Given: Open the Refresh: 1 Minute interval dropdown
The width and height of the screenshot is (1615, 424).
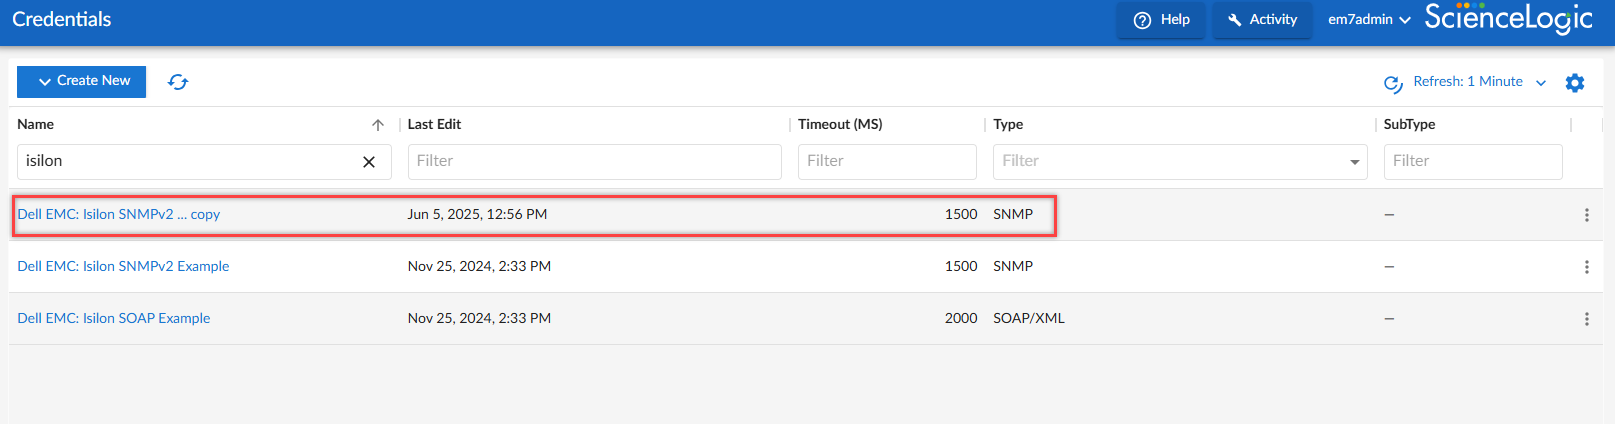Looking at the screenshot, I should click(x=1466, y=82).
